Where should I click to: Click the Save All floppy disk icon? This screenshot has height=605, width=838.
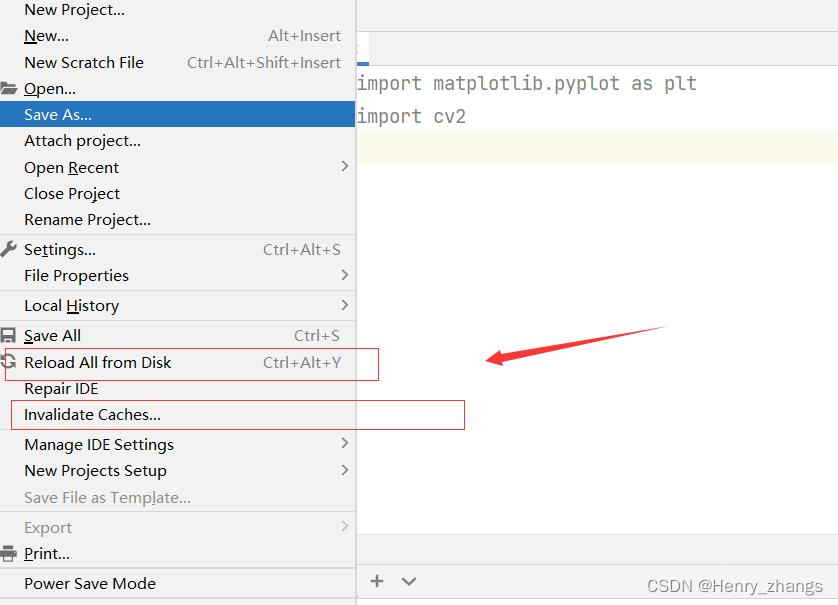[9, 335]
